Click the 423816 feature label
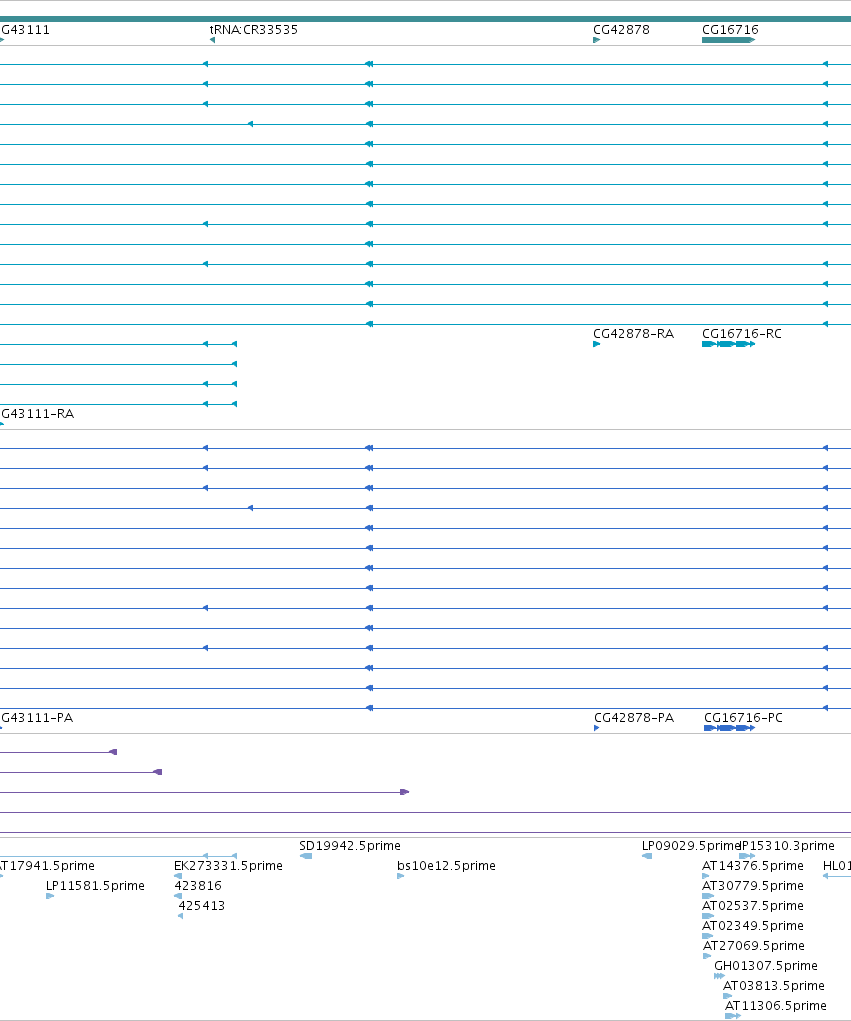 (x=198, y=886)
